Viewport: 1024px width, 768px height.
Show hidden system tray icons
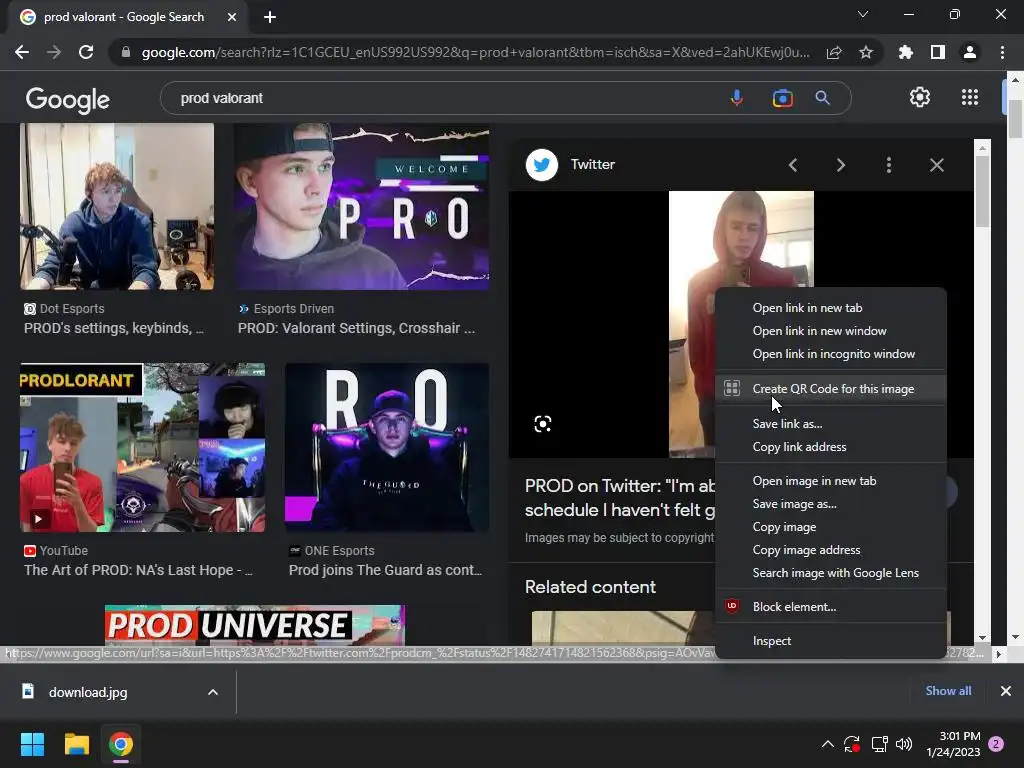click(827, 744)
